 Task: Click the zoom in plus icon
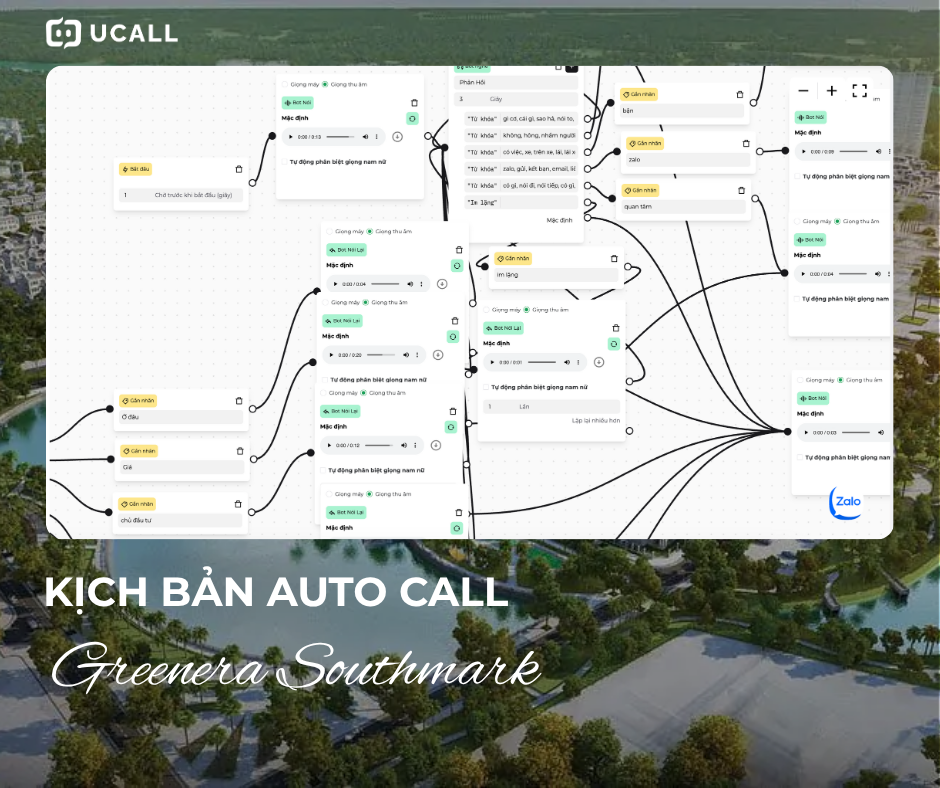click(831, 91)
